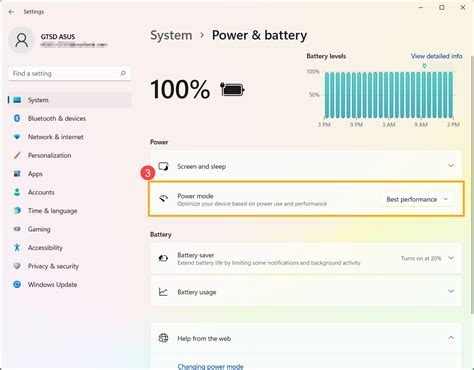Screen dimensions: 474x370
Task: Click the Find a setting box
Action: pos(69,73)
